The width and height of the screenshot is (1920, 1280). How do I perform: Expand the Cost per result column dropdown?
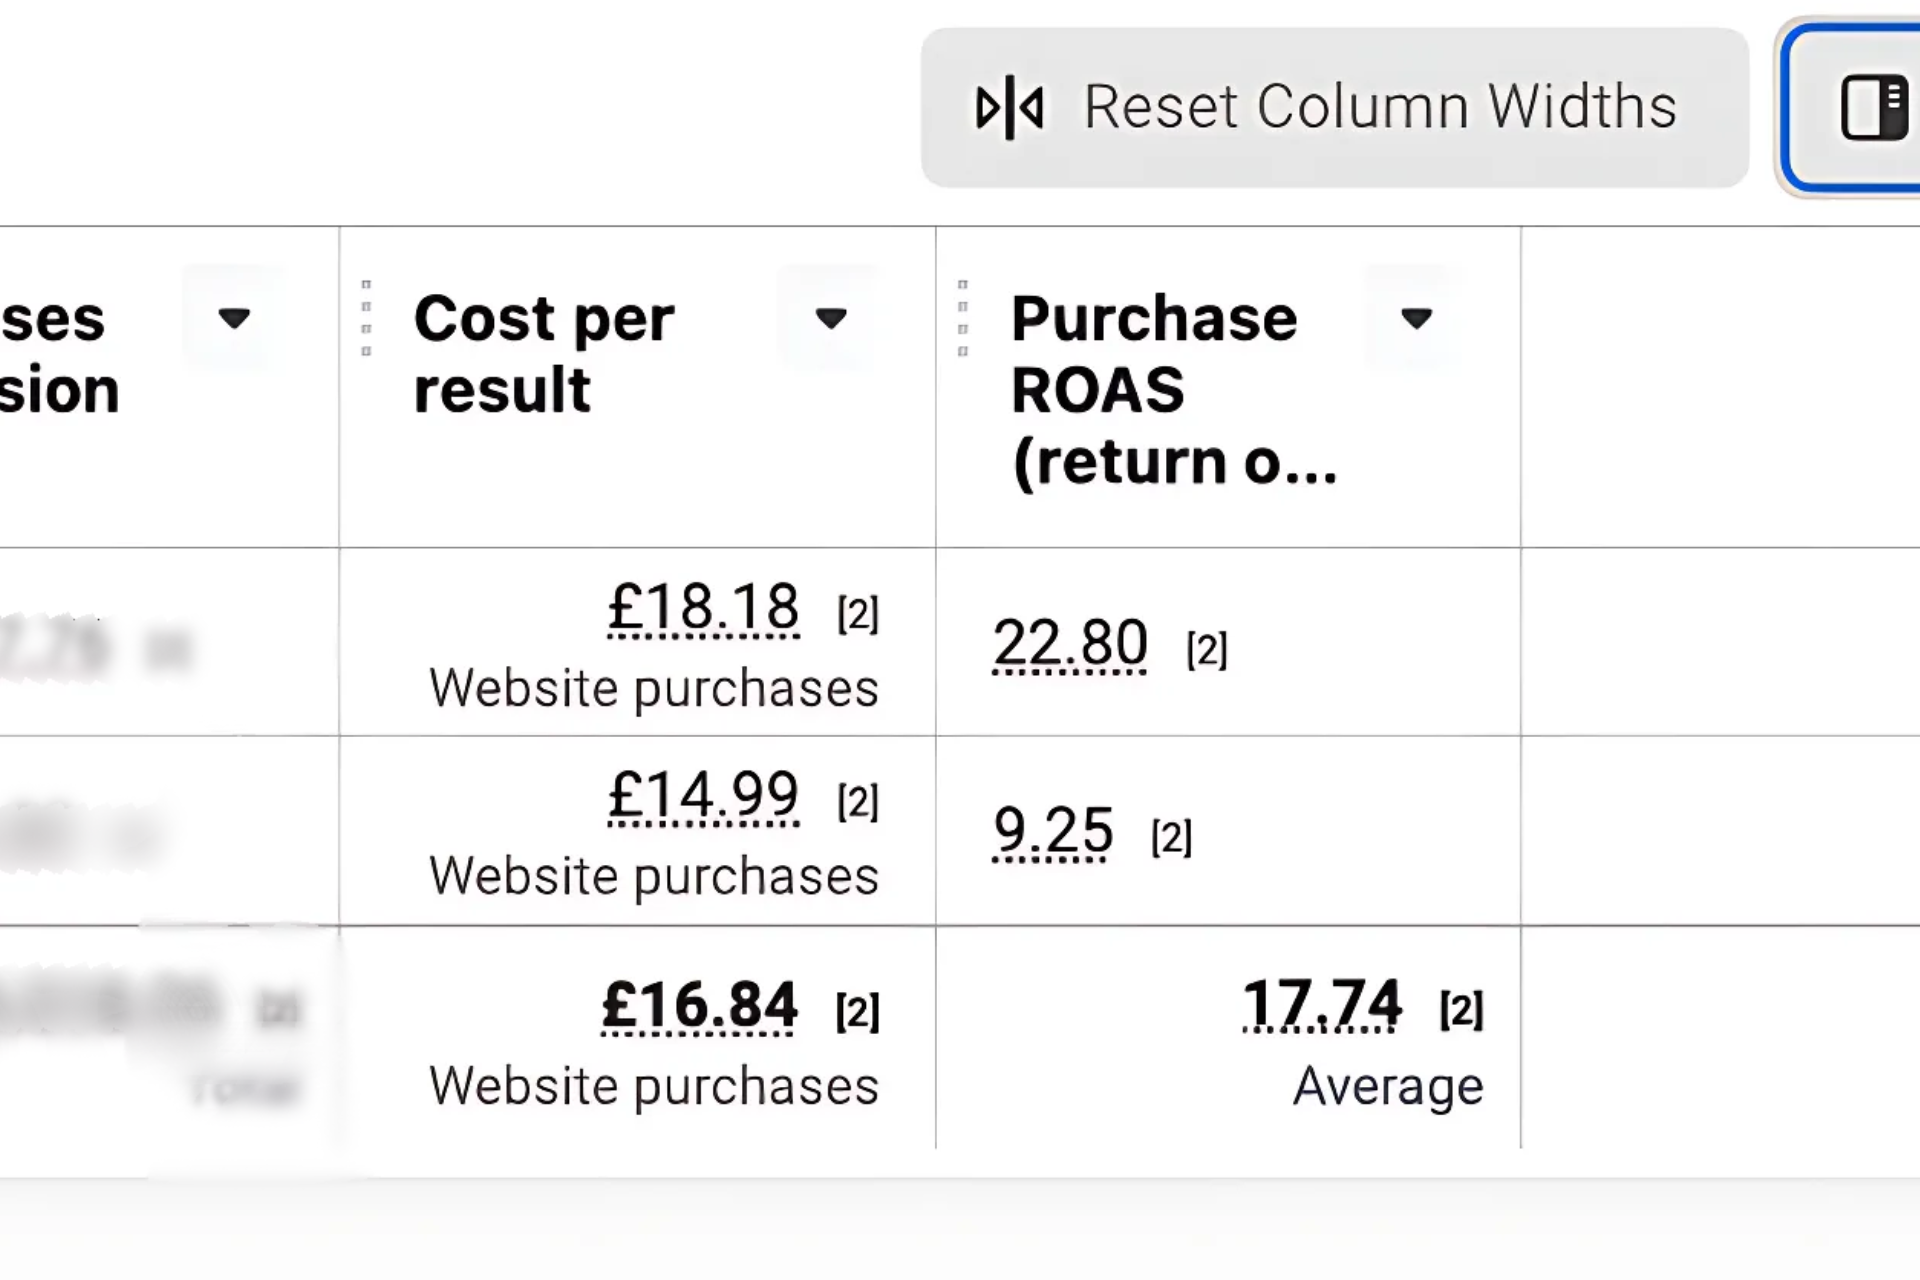(830, 318)
